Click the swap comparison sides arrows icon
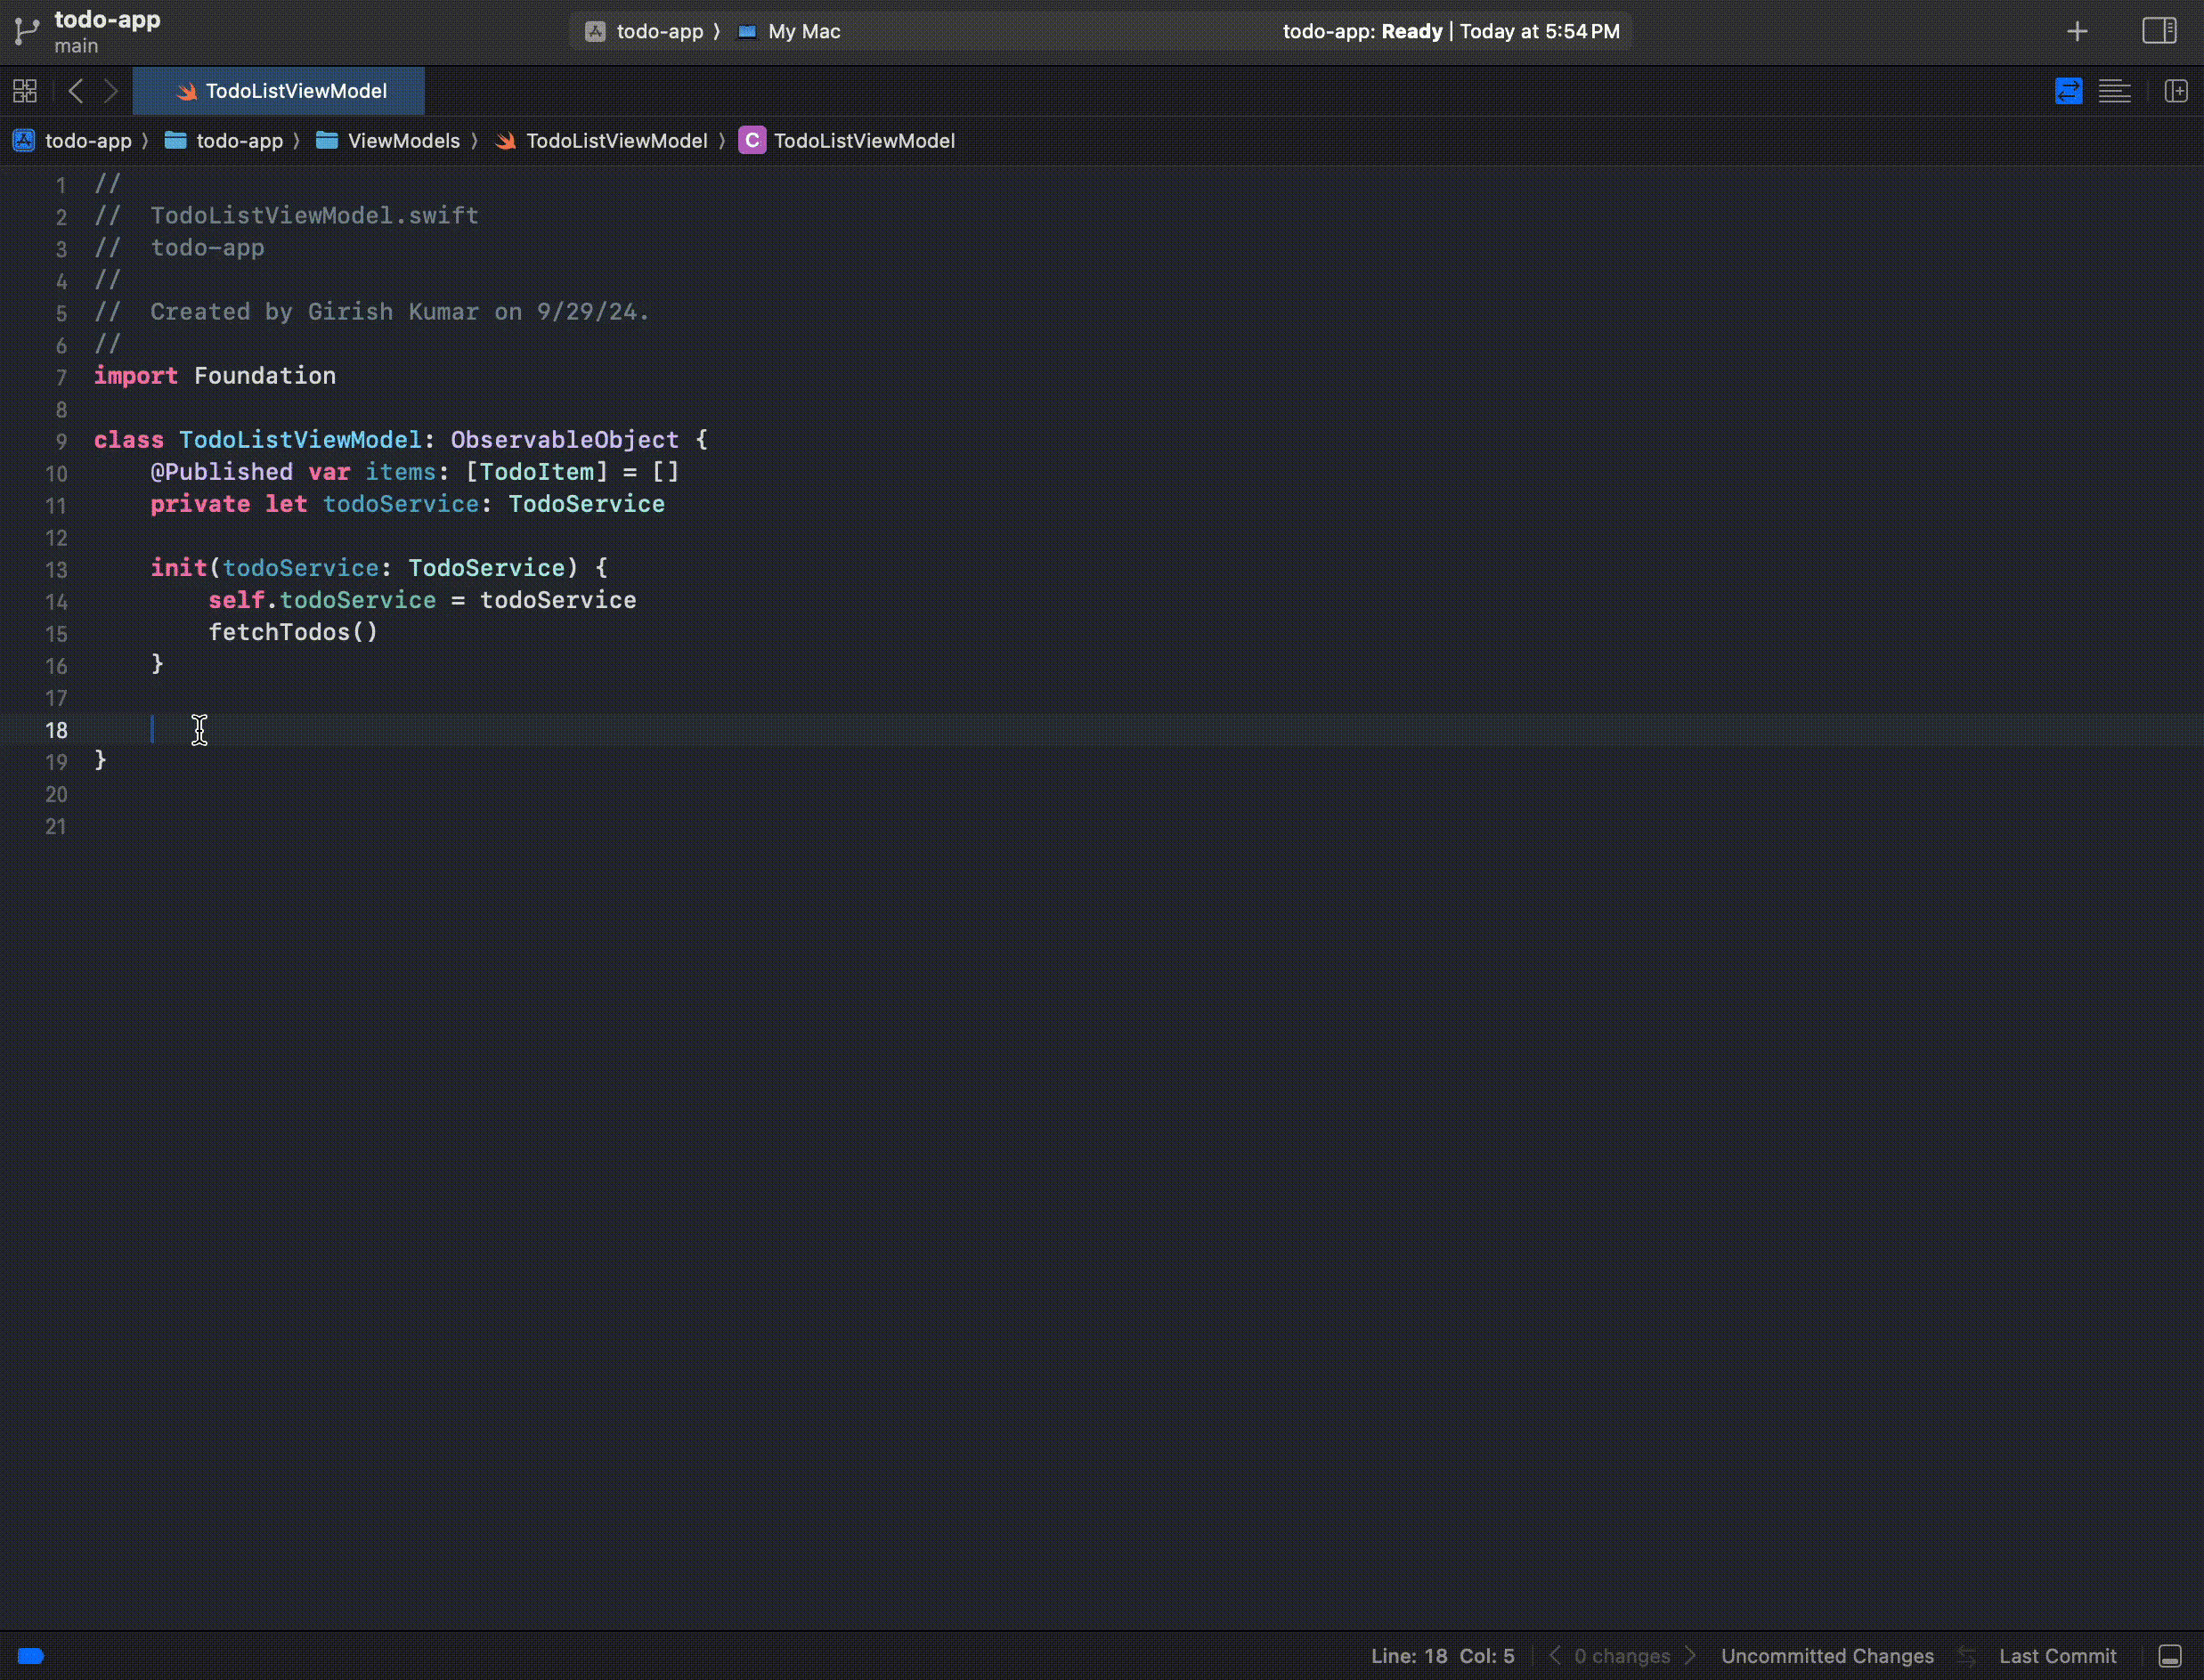Screen dimensions: 2204x1680 point(1966,1655)
